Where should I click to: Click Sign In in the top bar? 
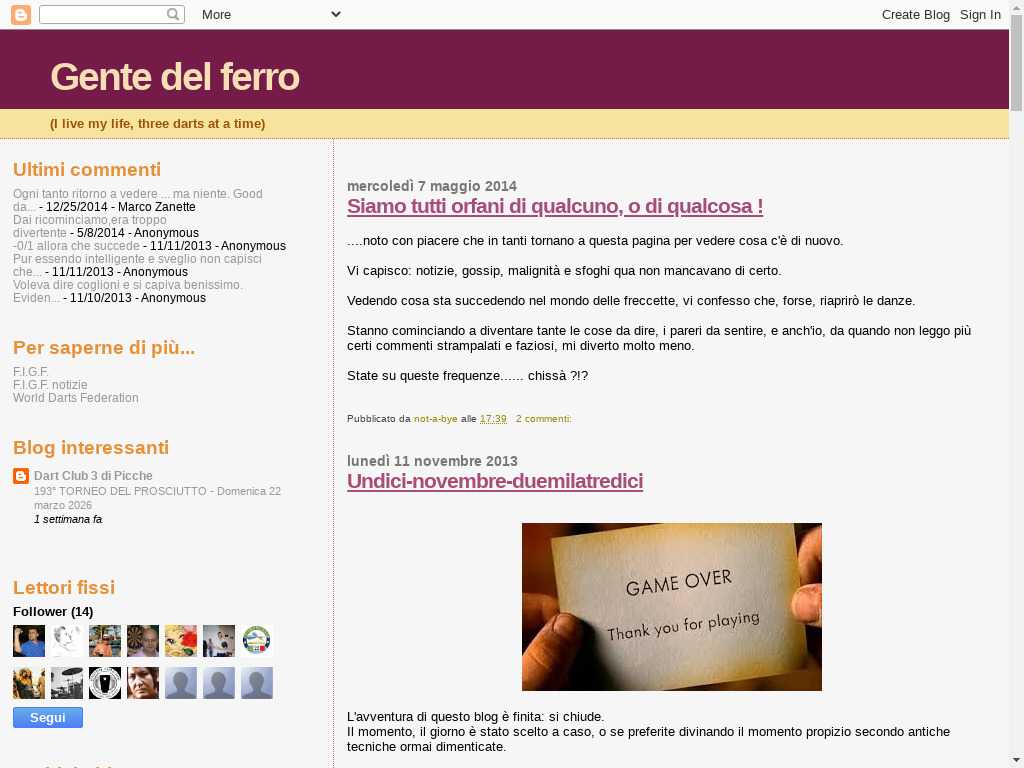(980, 14)
